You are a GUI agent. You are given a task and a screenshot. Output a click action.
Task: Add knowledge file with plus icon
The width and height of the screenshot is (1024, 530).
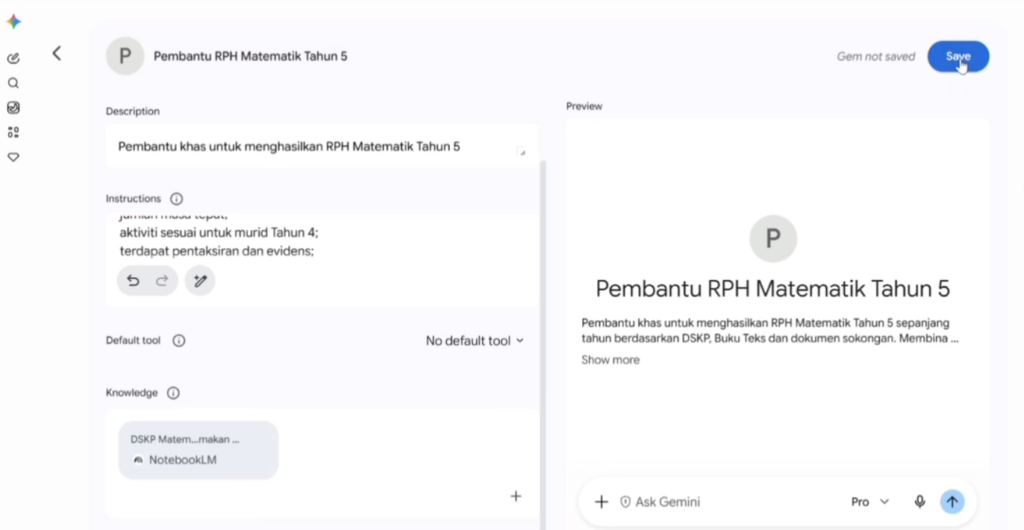pos(516,497)
